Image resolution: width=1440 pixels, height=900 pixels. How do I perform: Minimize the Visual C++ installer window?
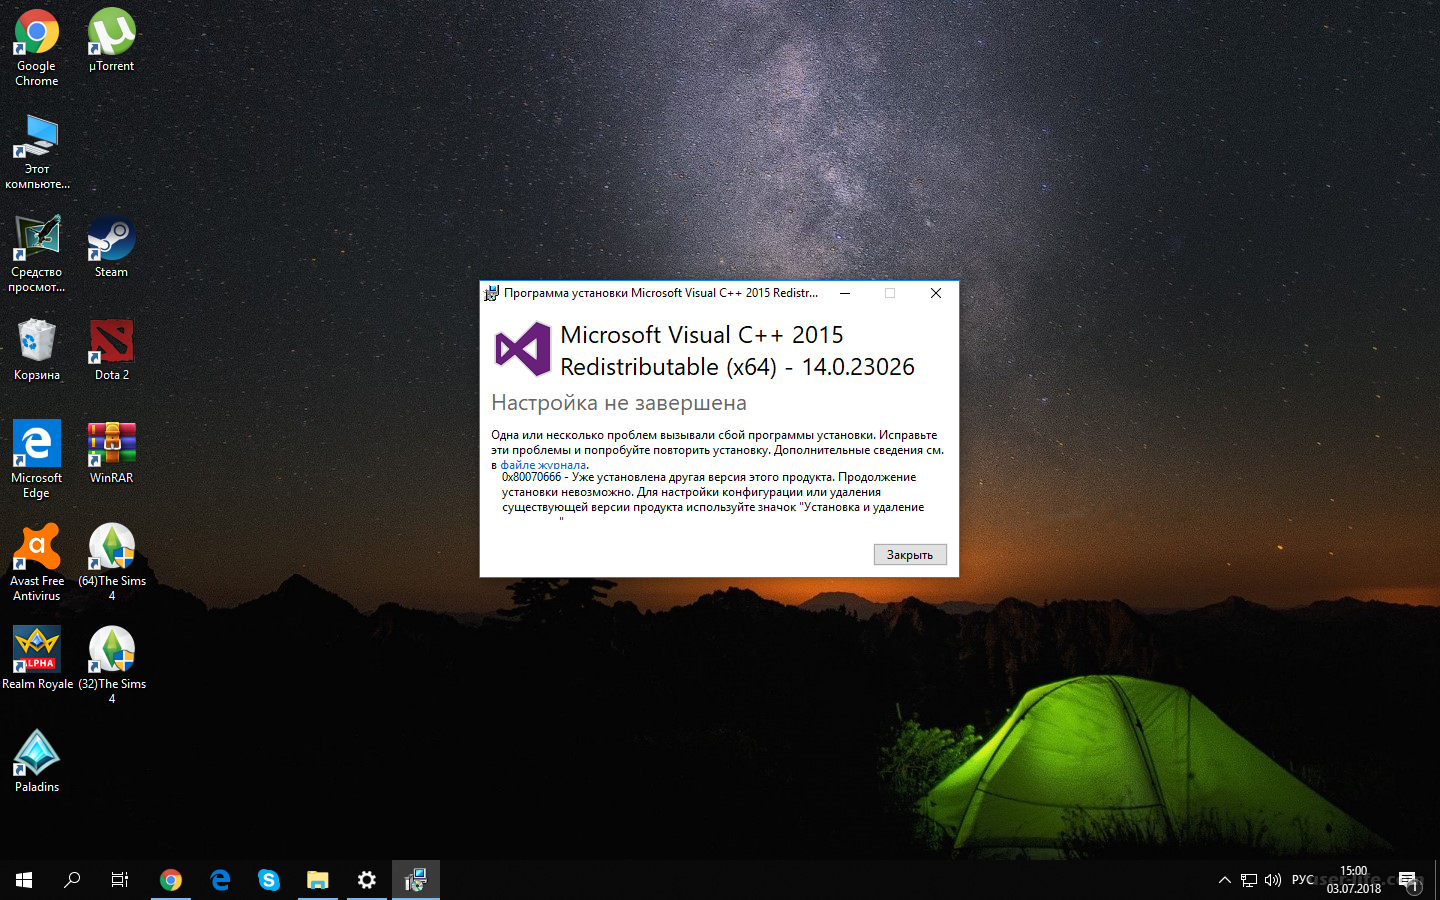(x=845, y=293)
